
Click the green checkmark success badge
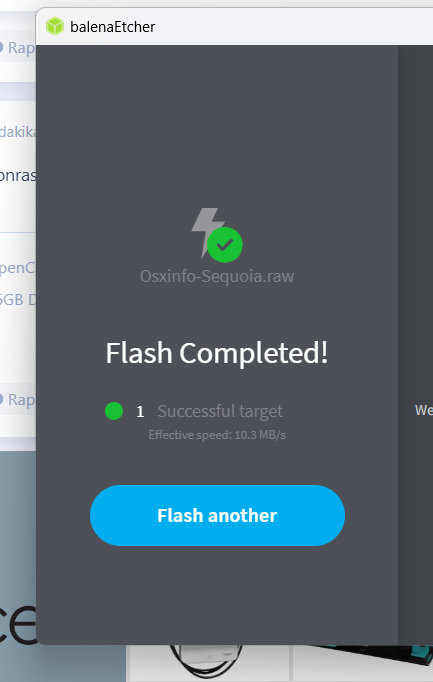tap(225, 245)
